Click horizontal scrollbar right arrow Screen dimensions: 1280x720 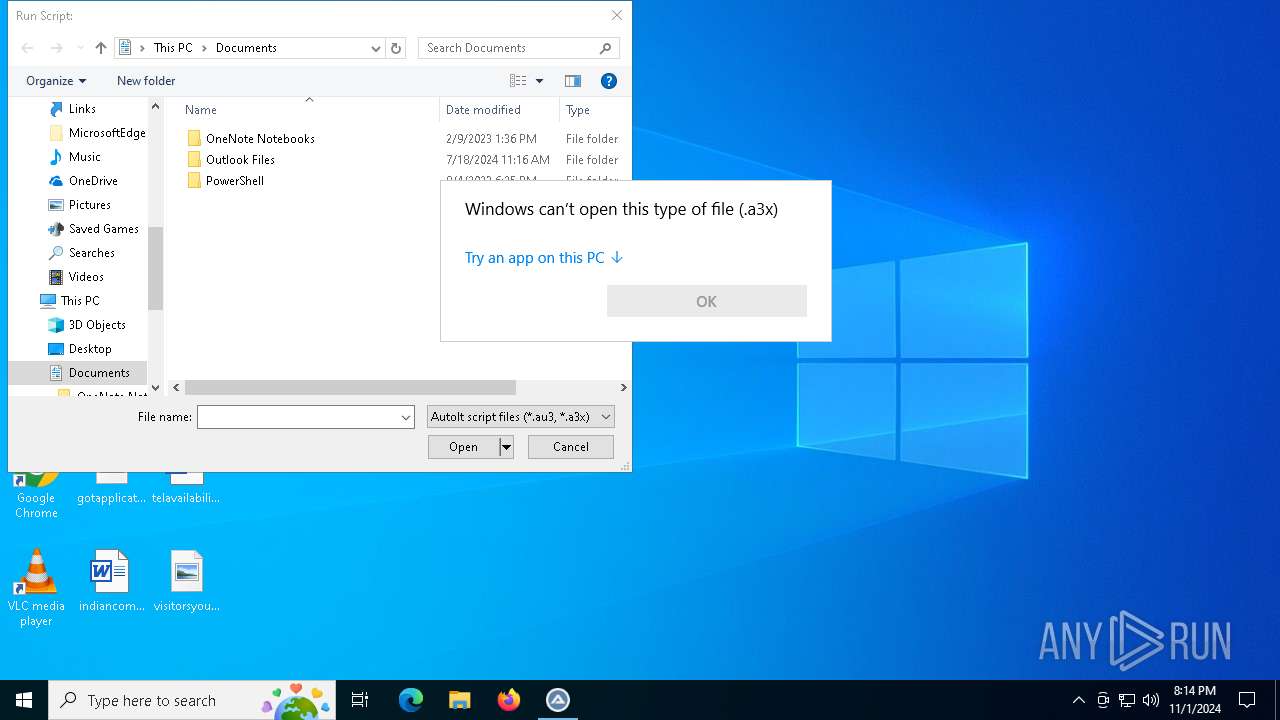tap(623, 387)
